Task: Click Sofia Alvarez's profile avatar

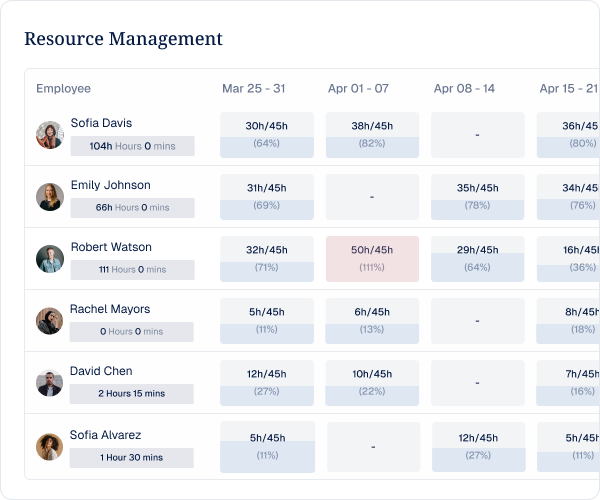Action: pyautogui.click(x=50, y=447)
